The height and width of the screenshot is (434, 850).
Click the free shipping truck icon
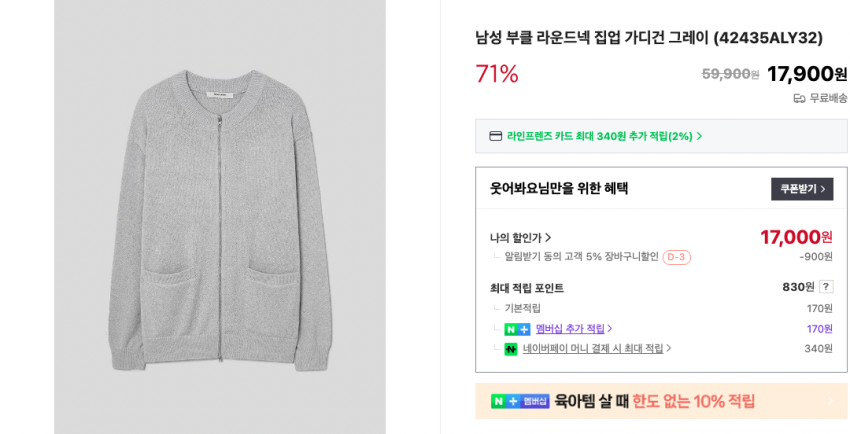[799, 98]
